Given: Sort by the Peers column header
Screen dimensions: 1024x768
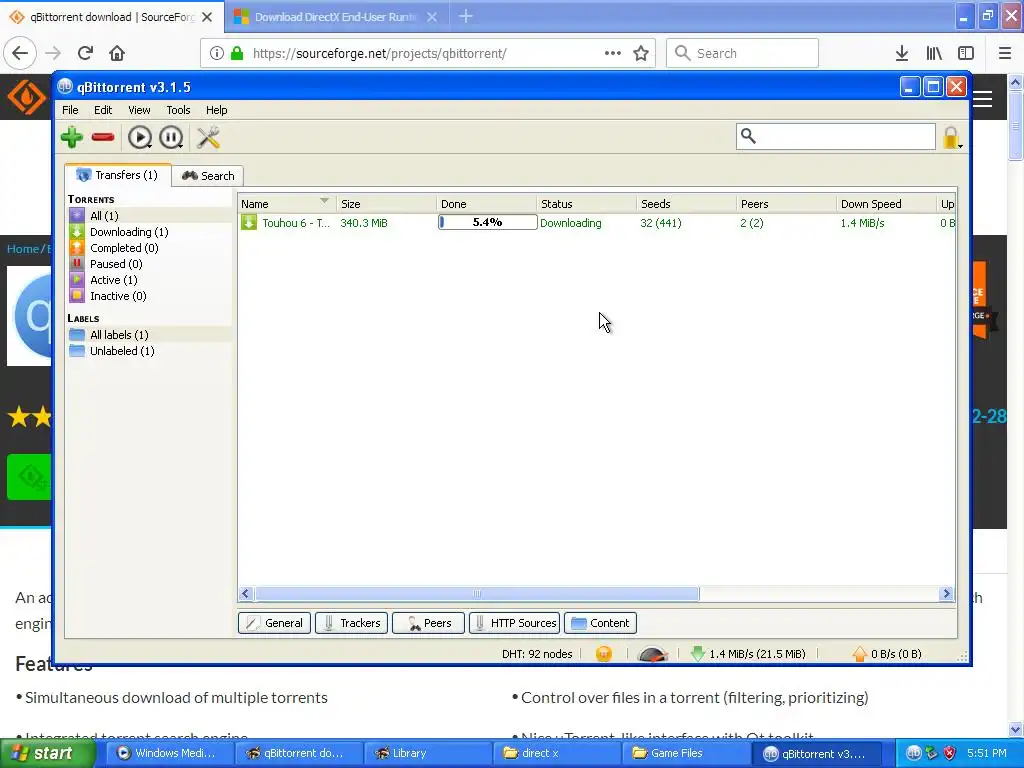Looking at the screenshot, I should 786,204.
